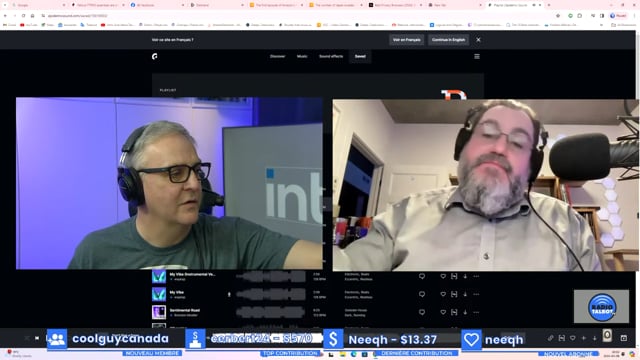Image resolution: width=640 pixels, height=360 pixels.
Task: Find similar tracks to Sentimental Road
Action: [x=454, y=312]
